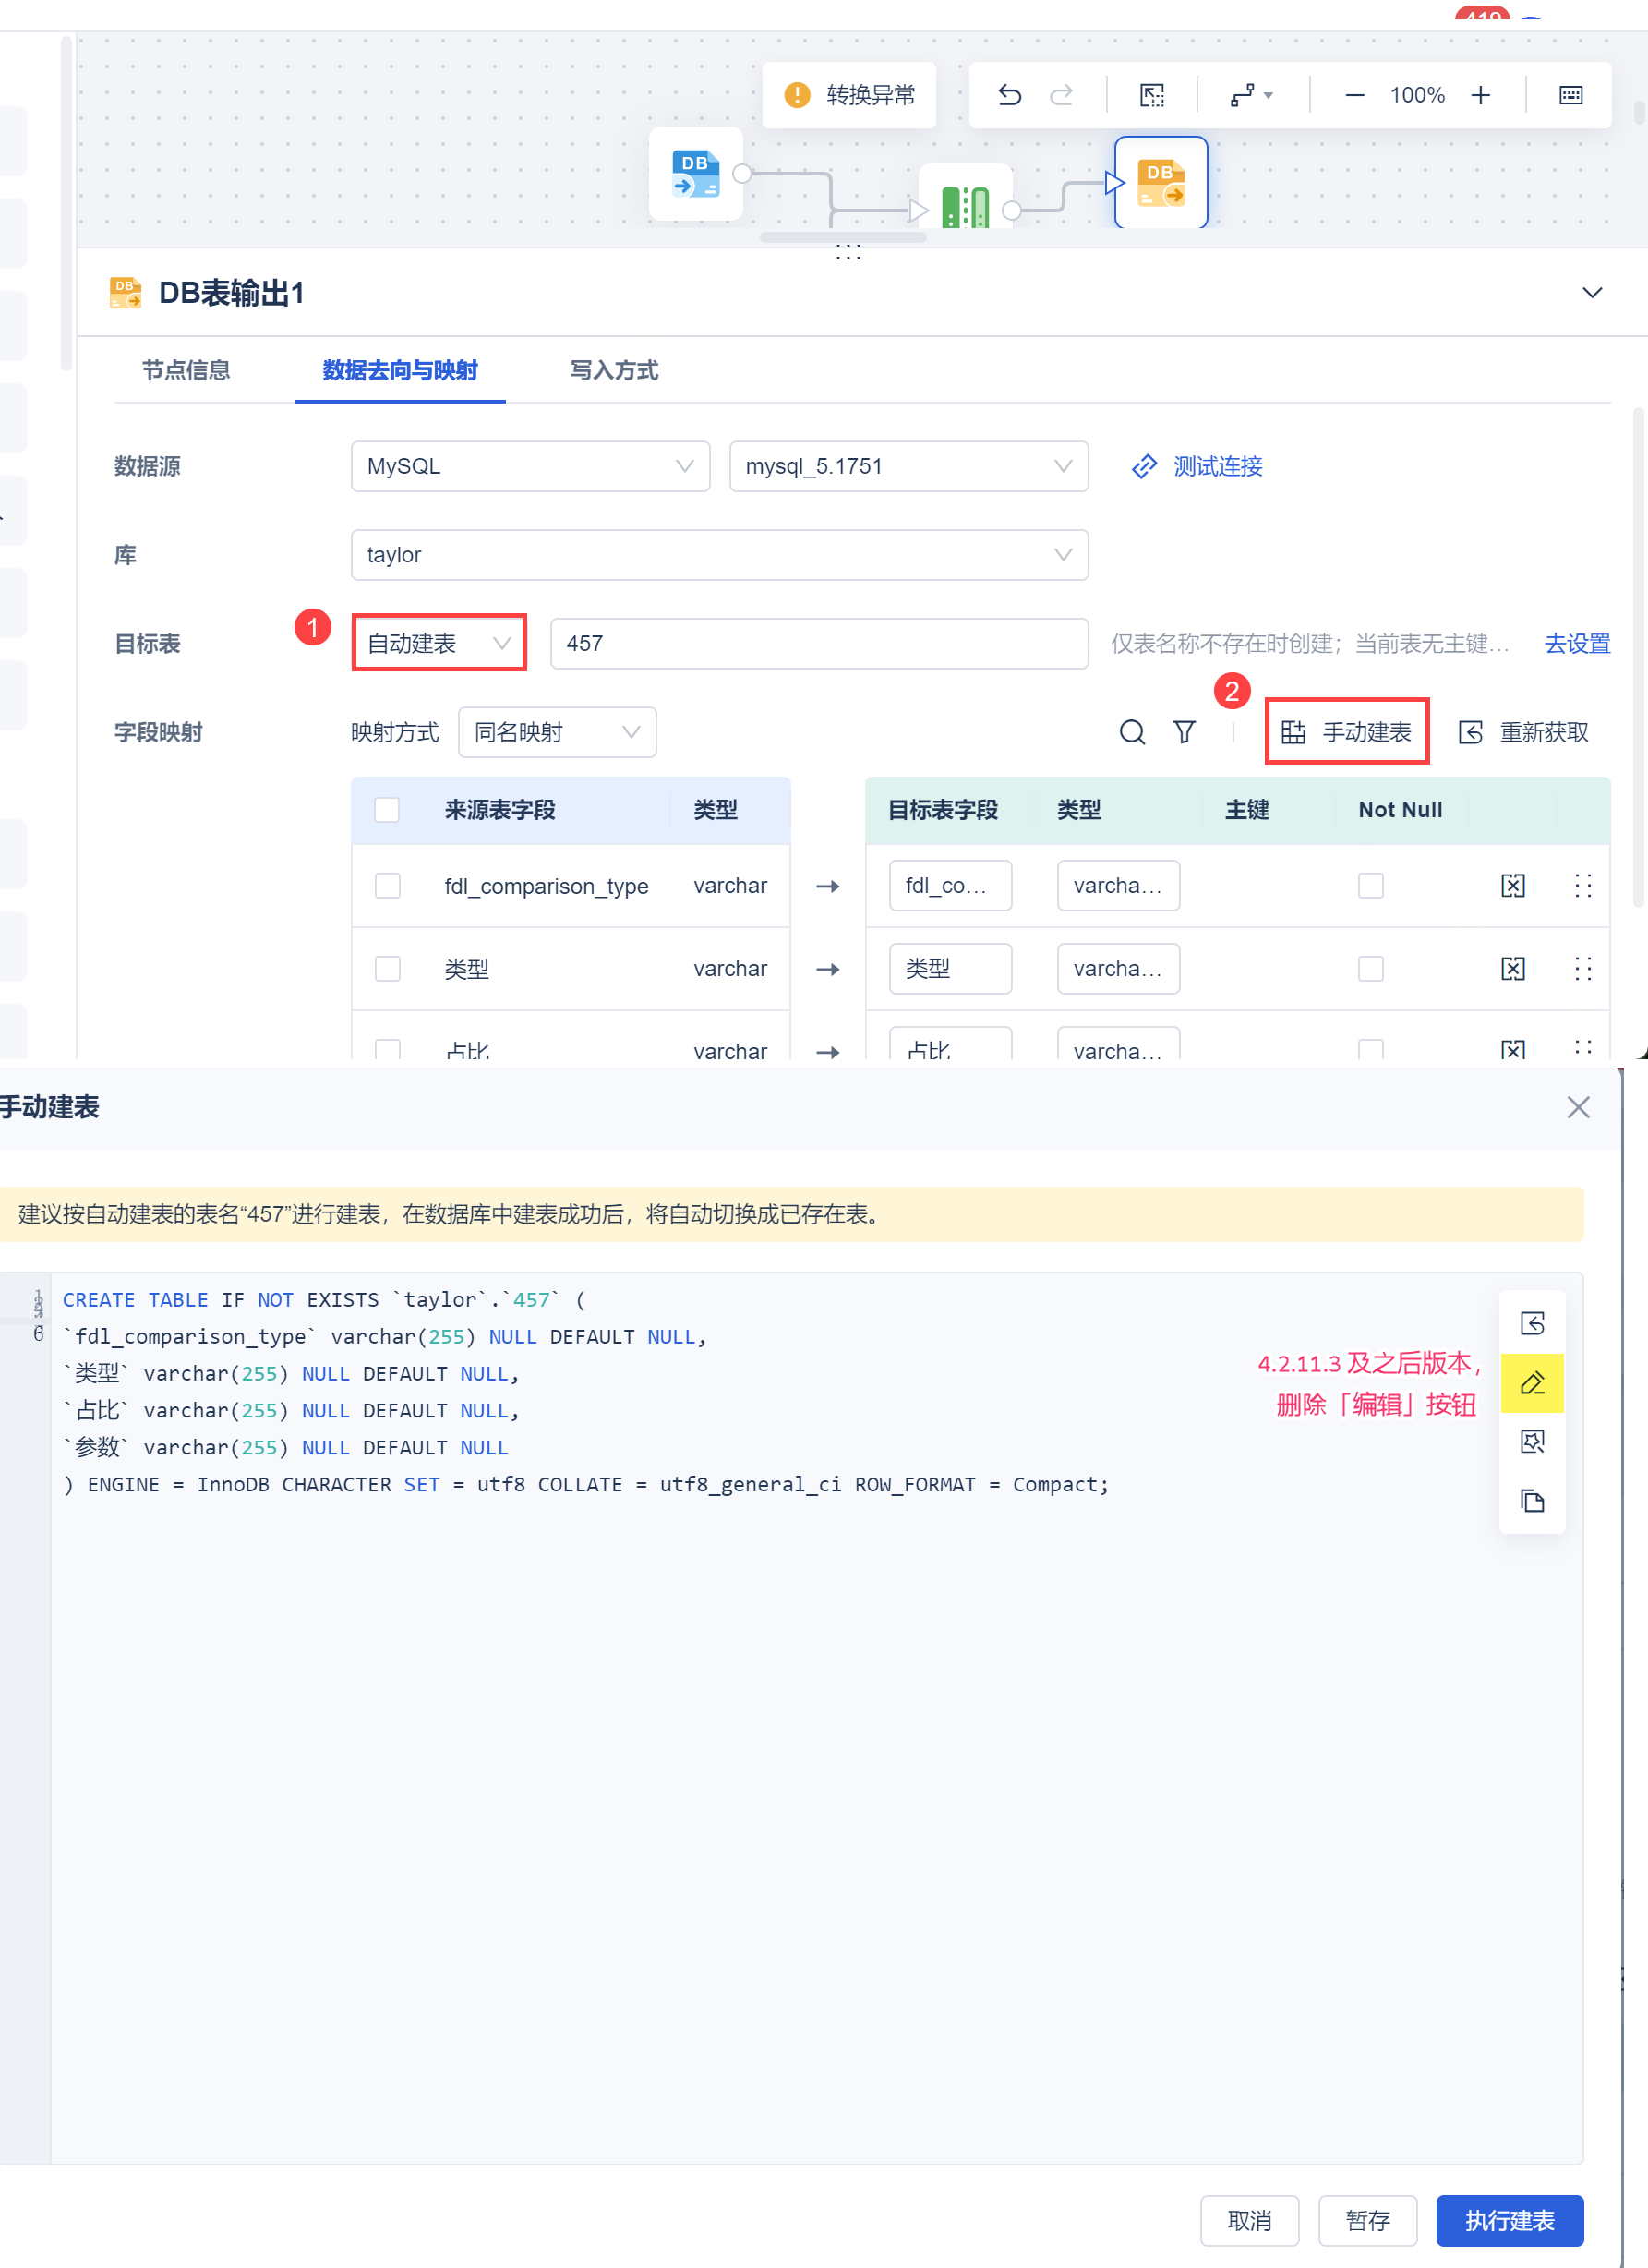This screenshot has width=1648, height=2268.
Task: Click the 手动建表 button
Action: click(1346, 732)
